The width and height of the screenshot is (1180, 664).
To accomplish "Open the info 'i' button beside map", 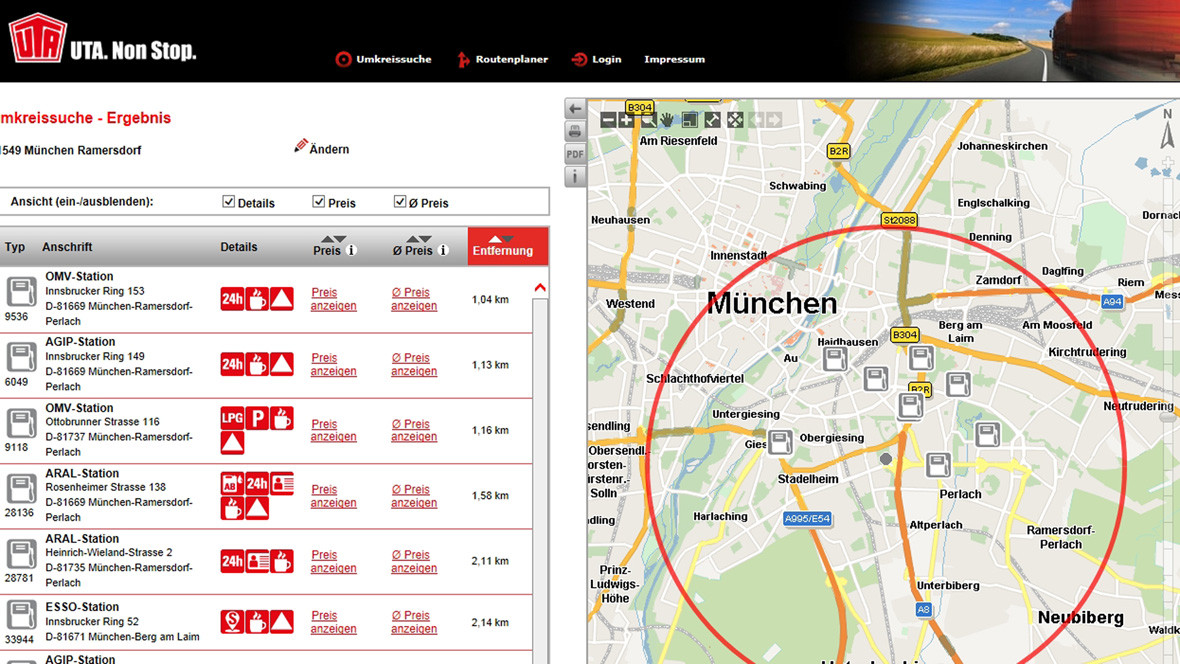I will tap(575, 177).
